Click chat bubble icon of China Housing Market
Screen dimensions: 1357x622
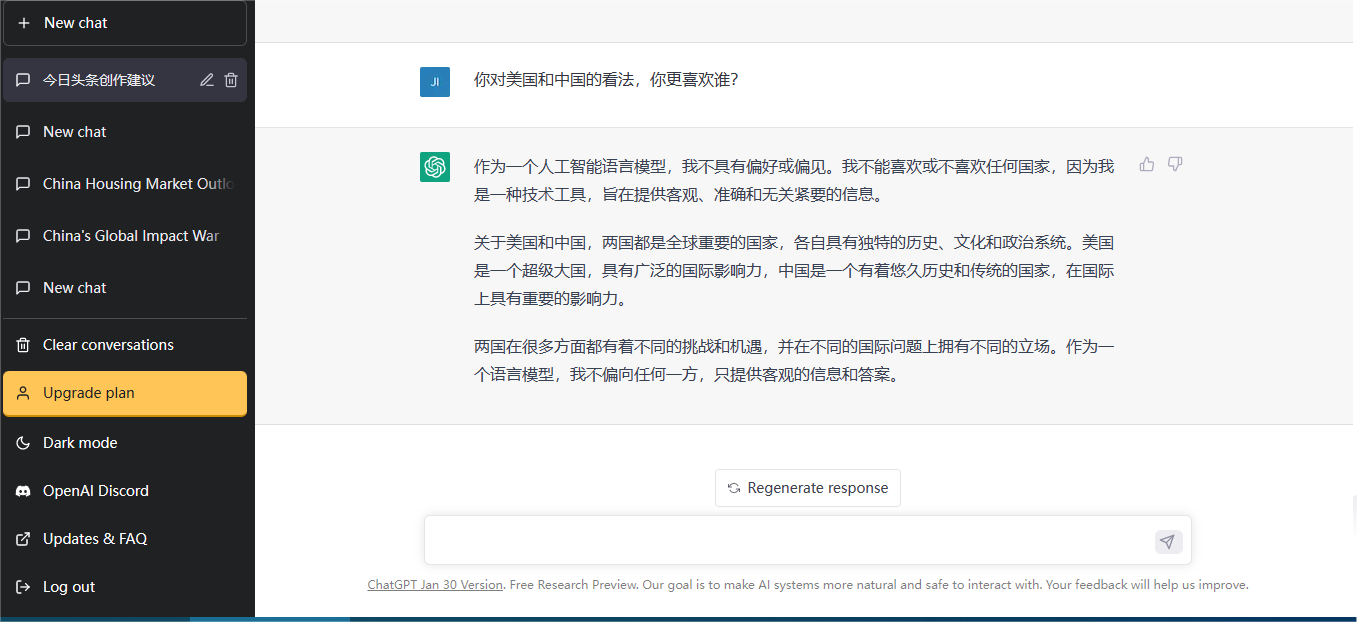(x=23, y=184)
